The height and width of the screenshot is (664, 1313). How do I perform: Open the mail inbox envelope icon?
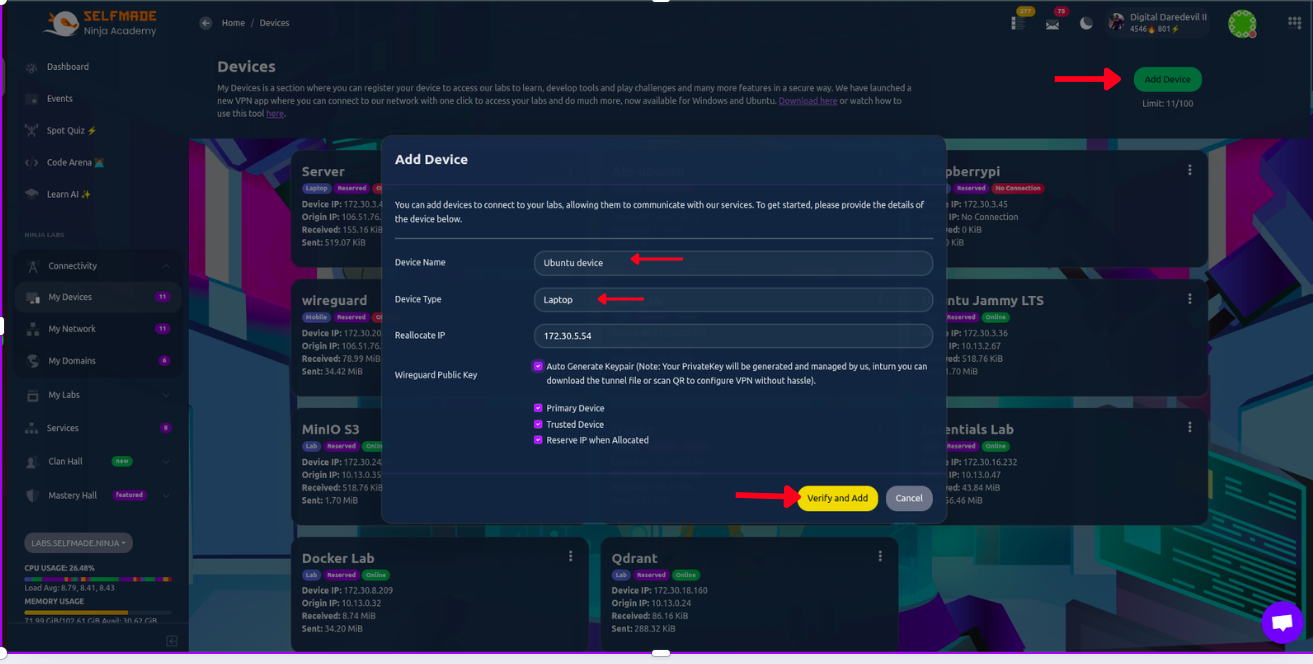[1052, 24]
